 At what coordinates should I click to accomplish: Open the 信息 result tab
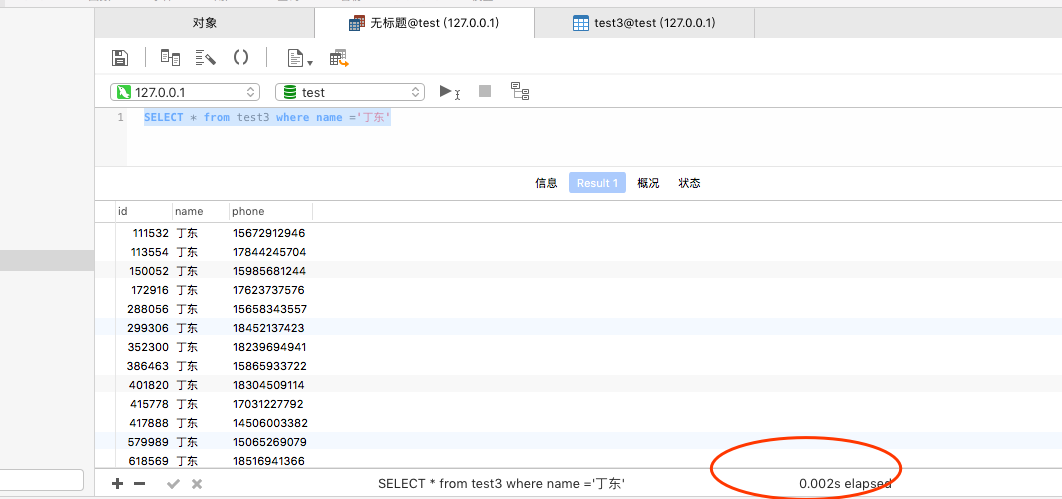click(546, 183)
